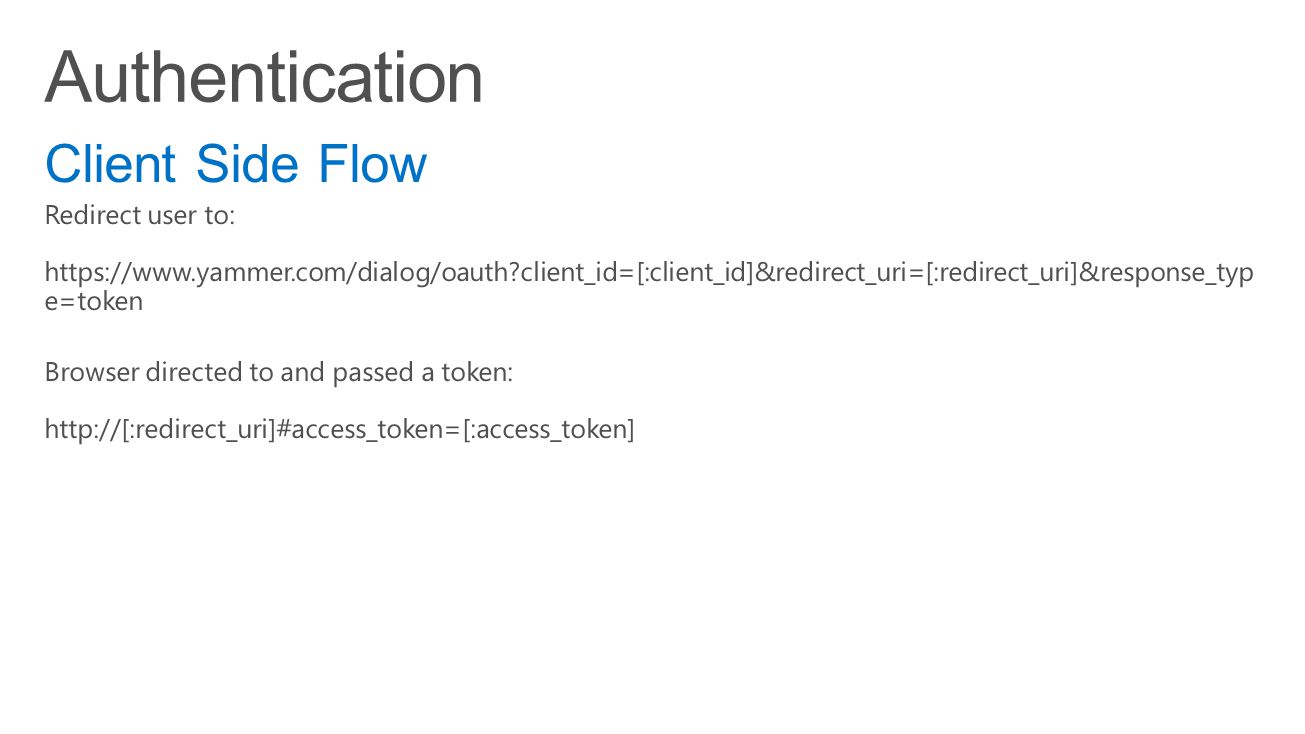Screen dimensions: 1305x734
Task: Click "&redirect_uri=" parameter in the yammer URL
Action: (x=840, y=273)
